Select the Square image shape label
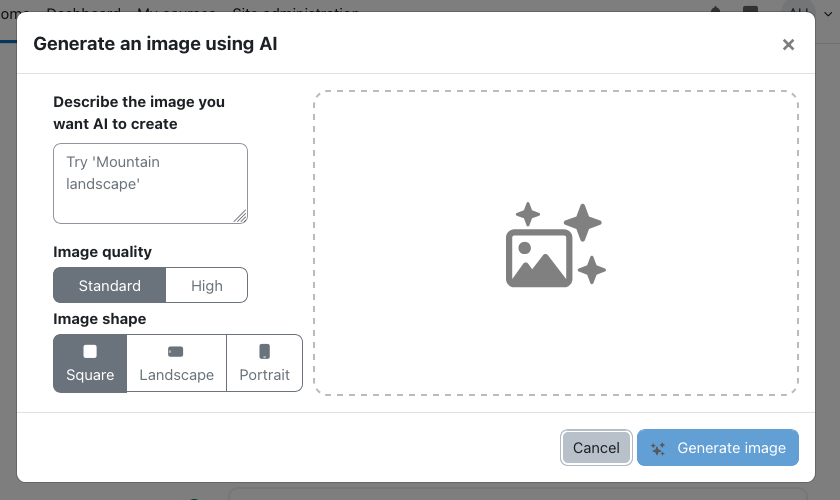 pyautogui.click(x=90, y=375)
